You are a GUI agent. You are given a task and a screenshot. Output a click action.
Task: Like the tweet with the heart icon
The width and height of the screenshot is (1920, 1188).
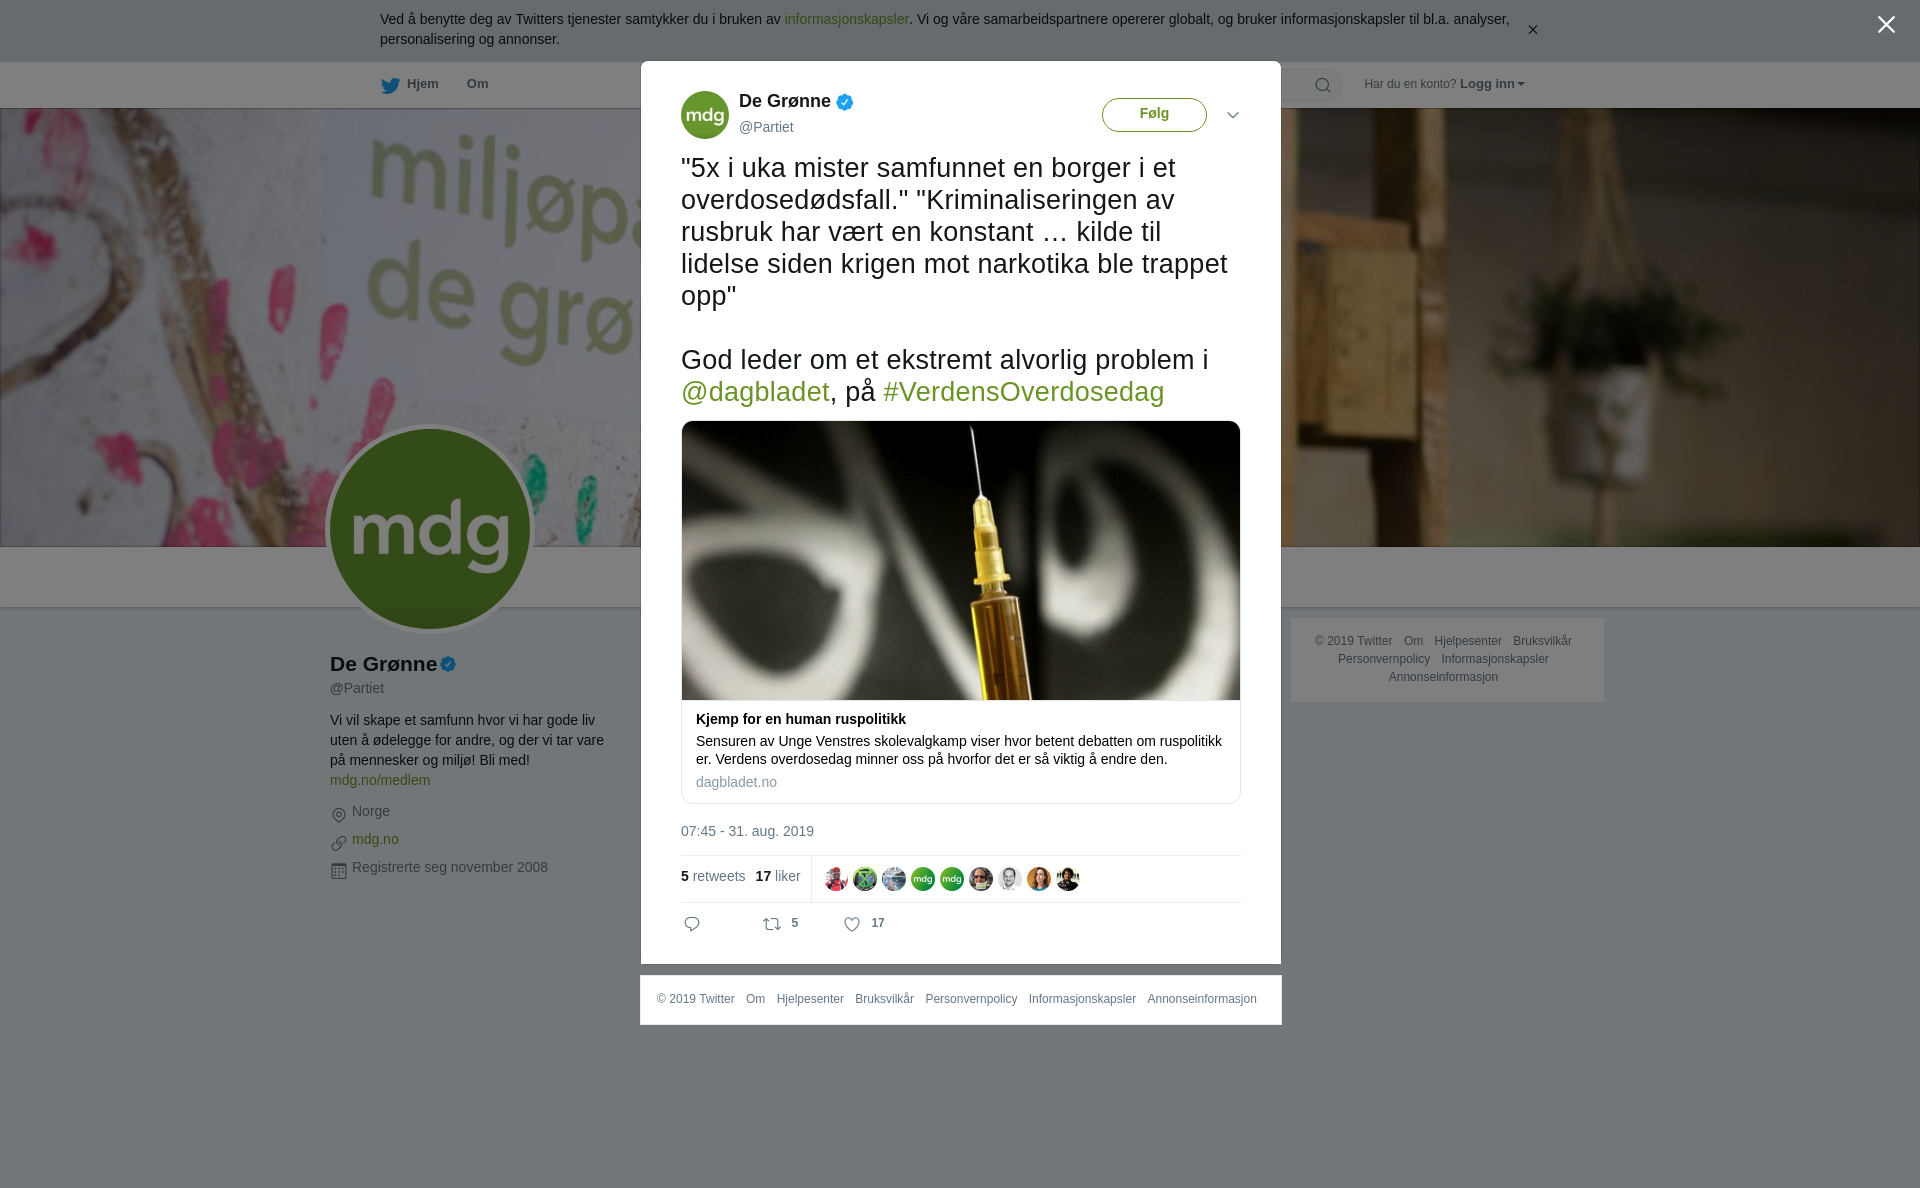(x=852, y=924)
